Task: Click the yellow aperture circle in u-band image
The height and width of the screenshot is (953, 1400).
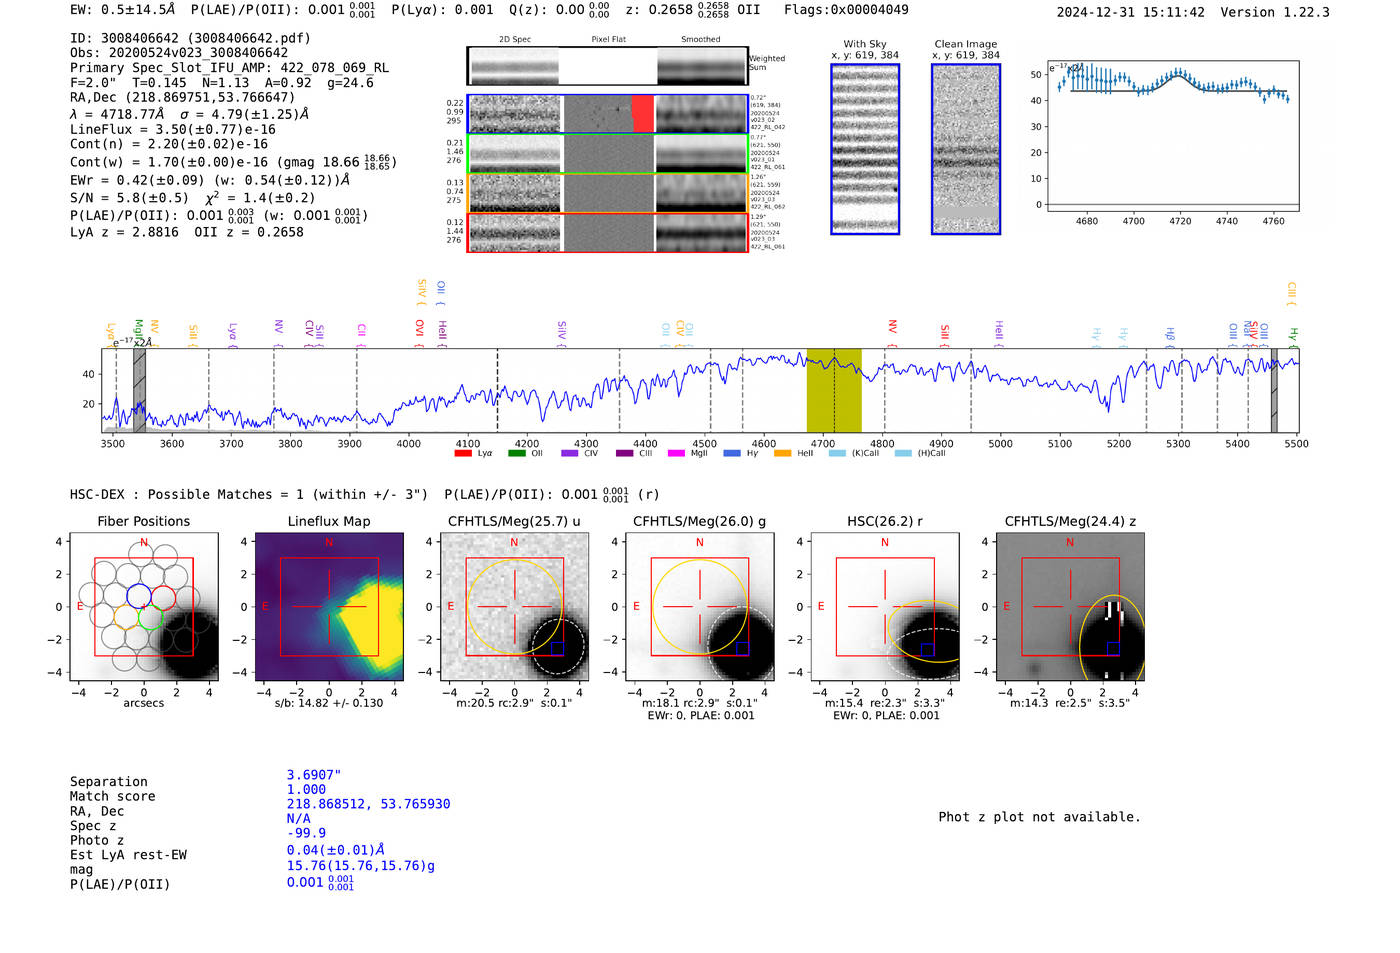Action: tap(514, 606)
